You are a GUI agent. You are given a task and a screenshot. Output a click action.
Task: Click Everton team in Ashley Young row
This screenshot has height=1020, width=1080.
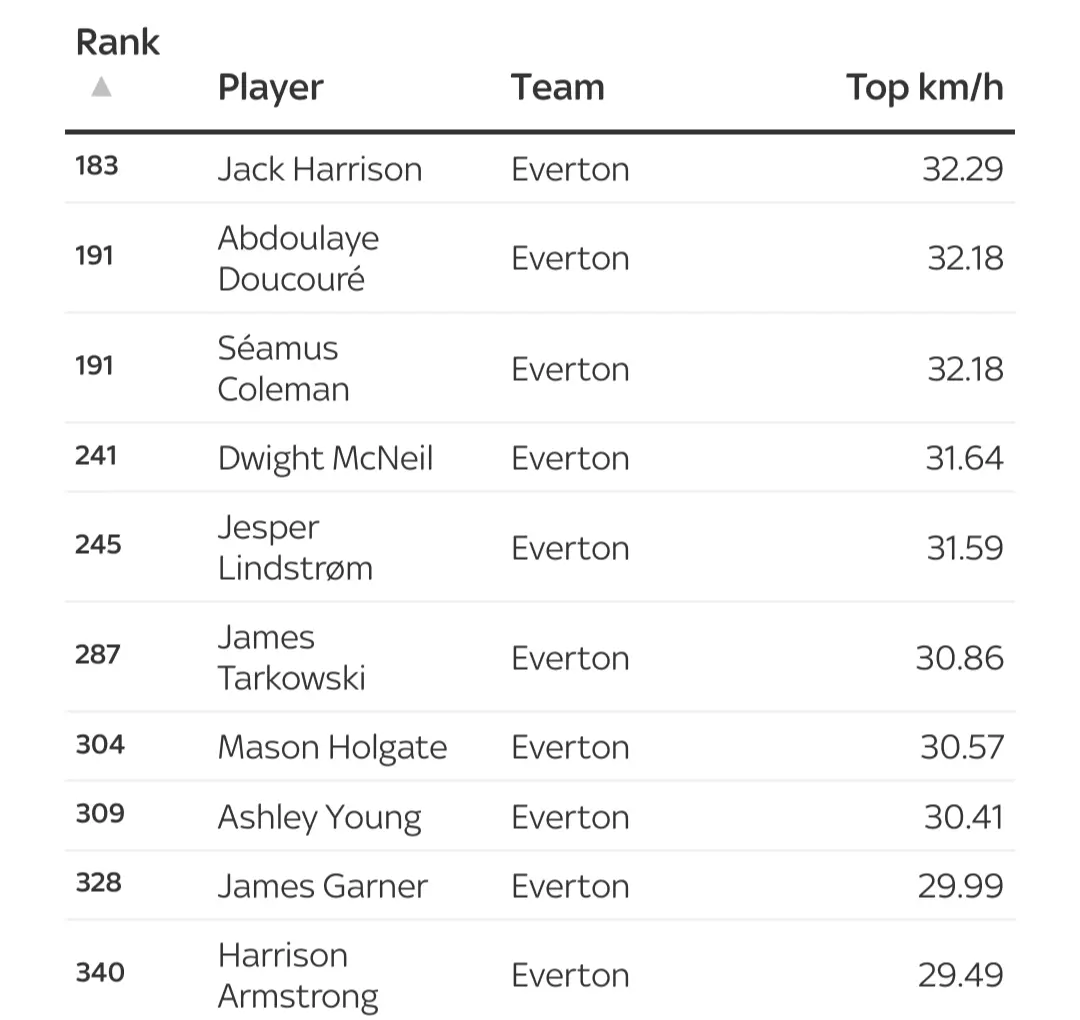(x=570, y=817)
